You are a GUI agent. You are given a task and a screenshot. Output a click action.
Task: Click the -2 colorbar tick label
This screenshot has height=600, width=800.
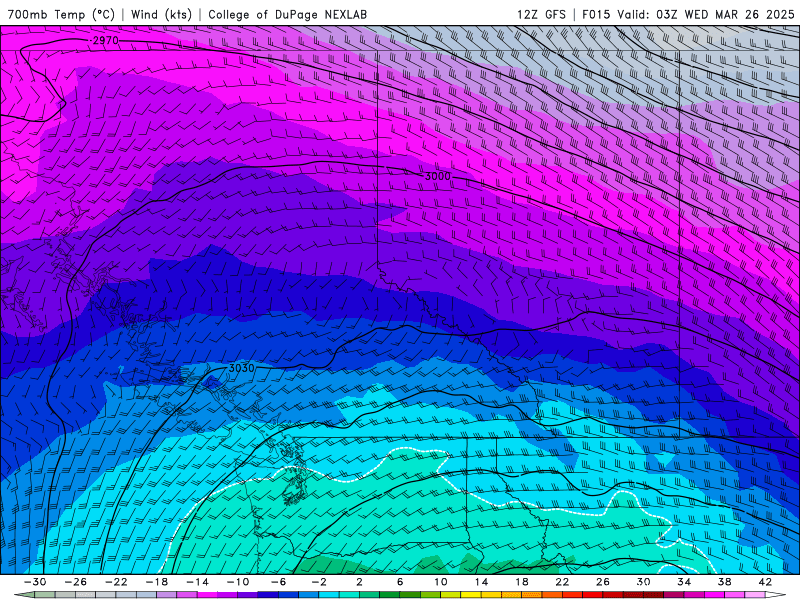click(318, 582)
